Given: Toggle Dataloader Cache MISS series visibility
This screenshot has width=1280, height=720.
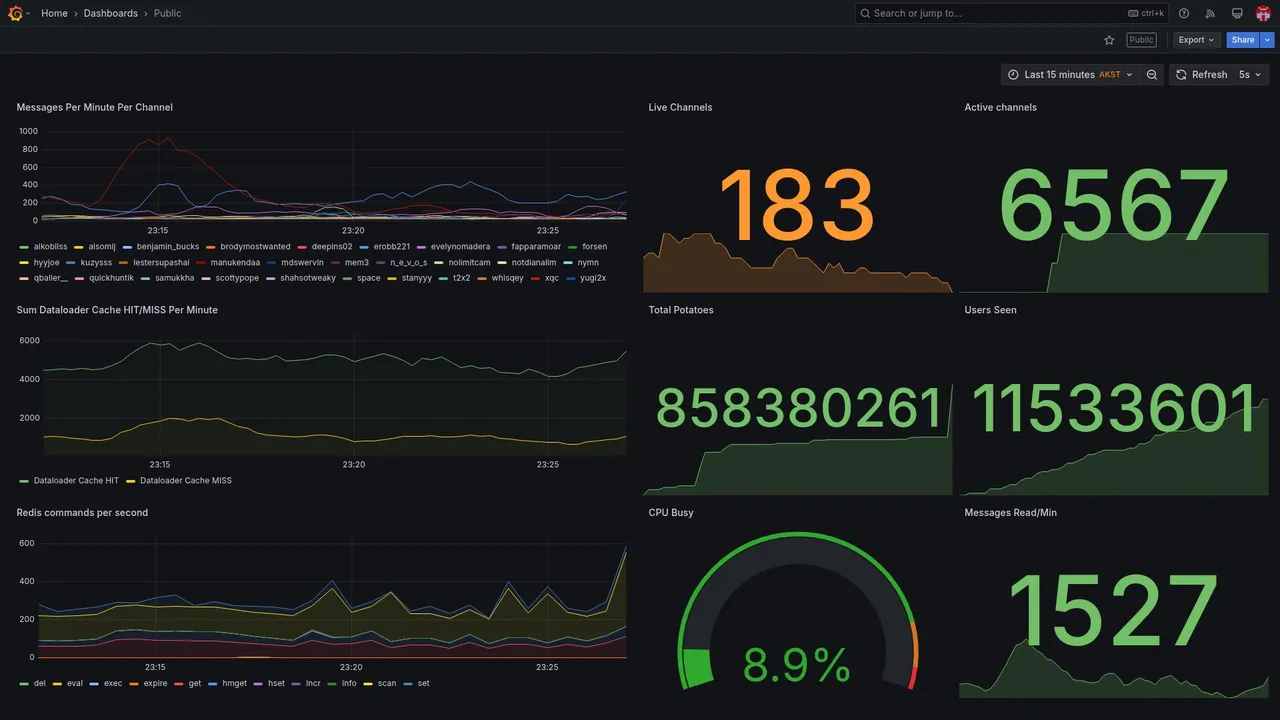Looking at the screenshot, I should coord(179,481).
